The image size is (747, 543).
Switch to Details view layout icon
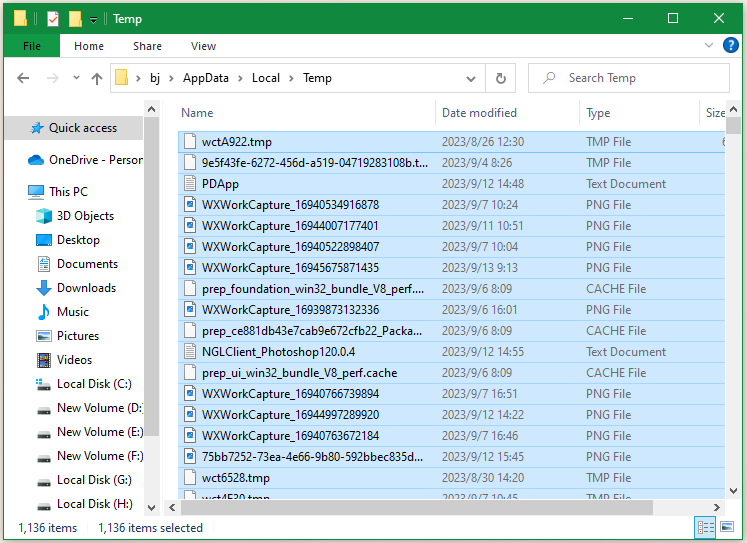point(706,527)
